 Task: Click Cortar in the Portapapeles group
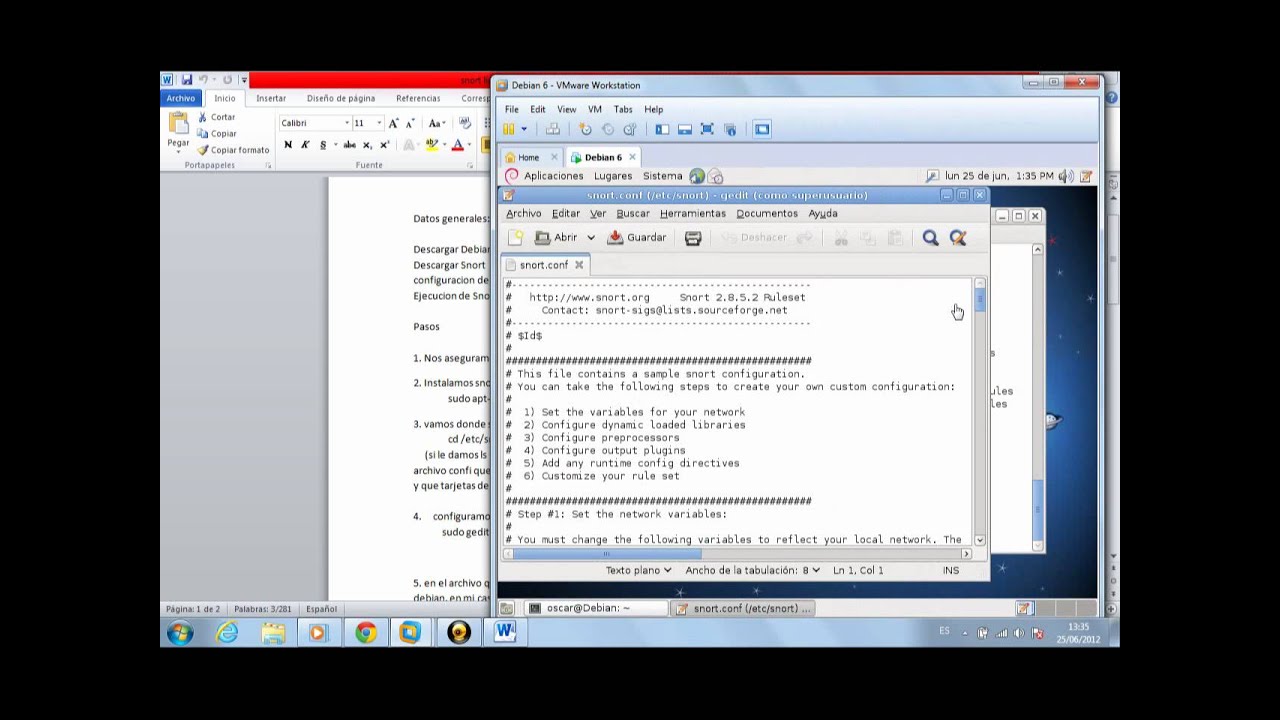[216, 117]
